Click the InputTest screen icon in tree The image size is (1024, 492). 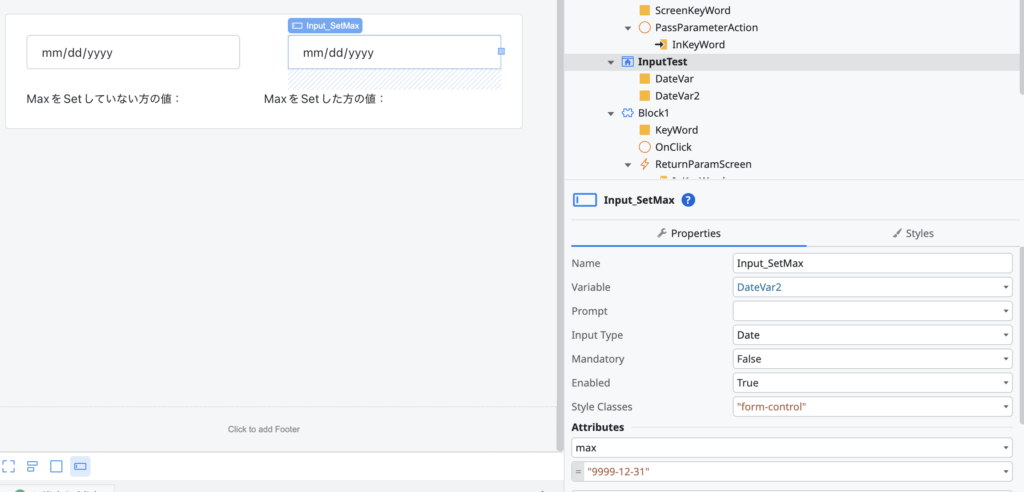coord(627,62)
